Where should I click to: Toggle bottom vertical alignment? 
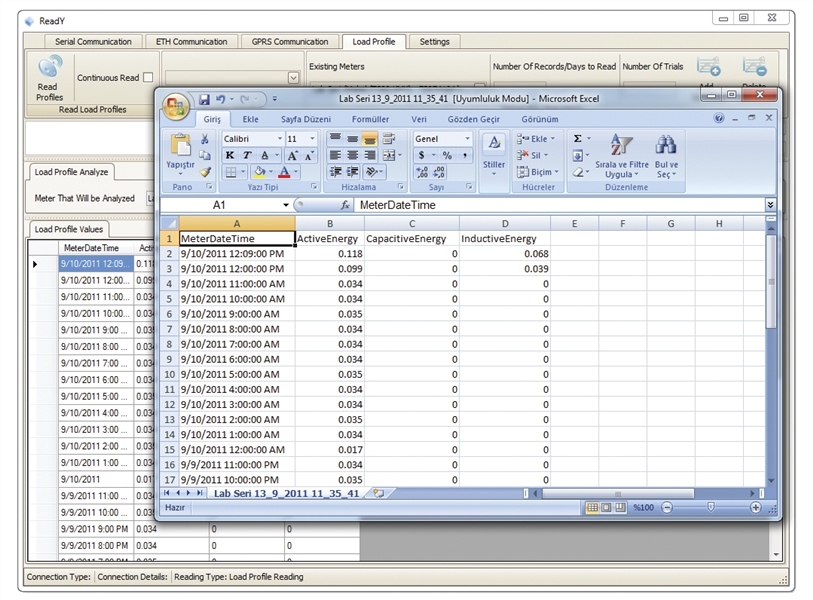(370, 138)
